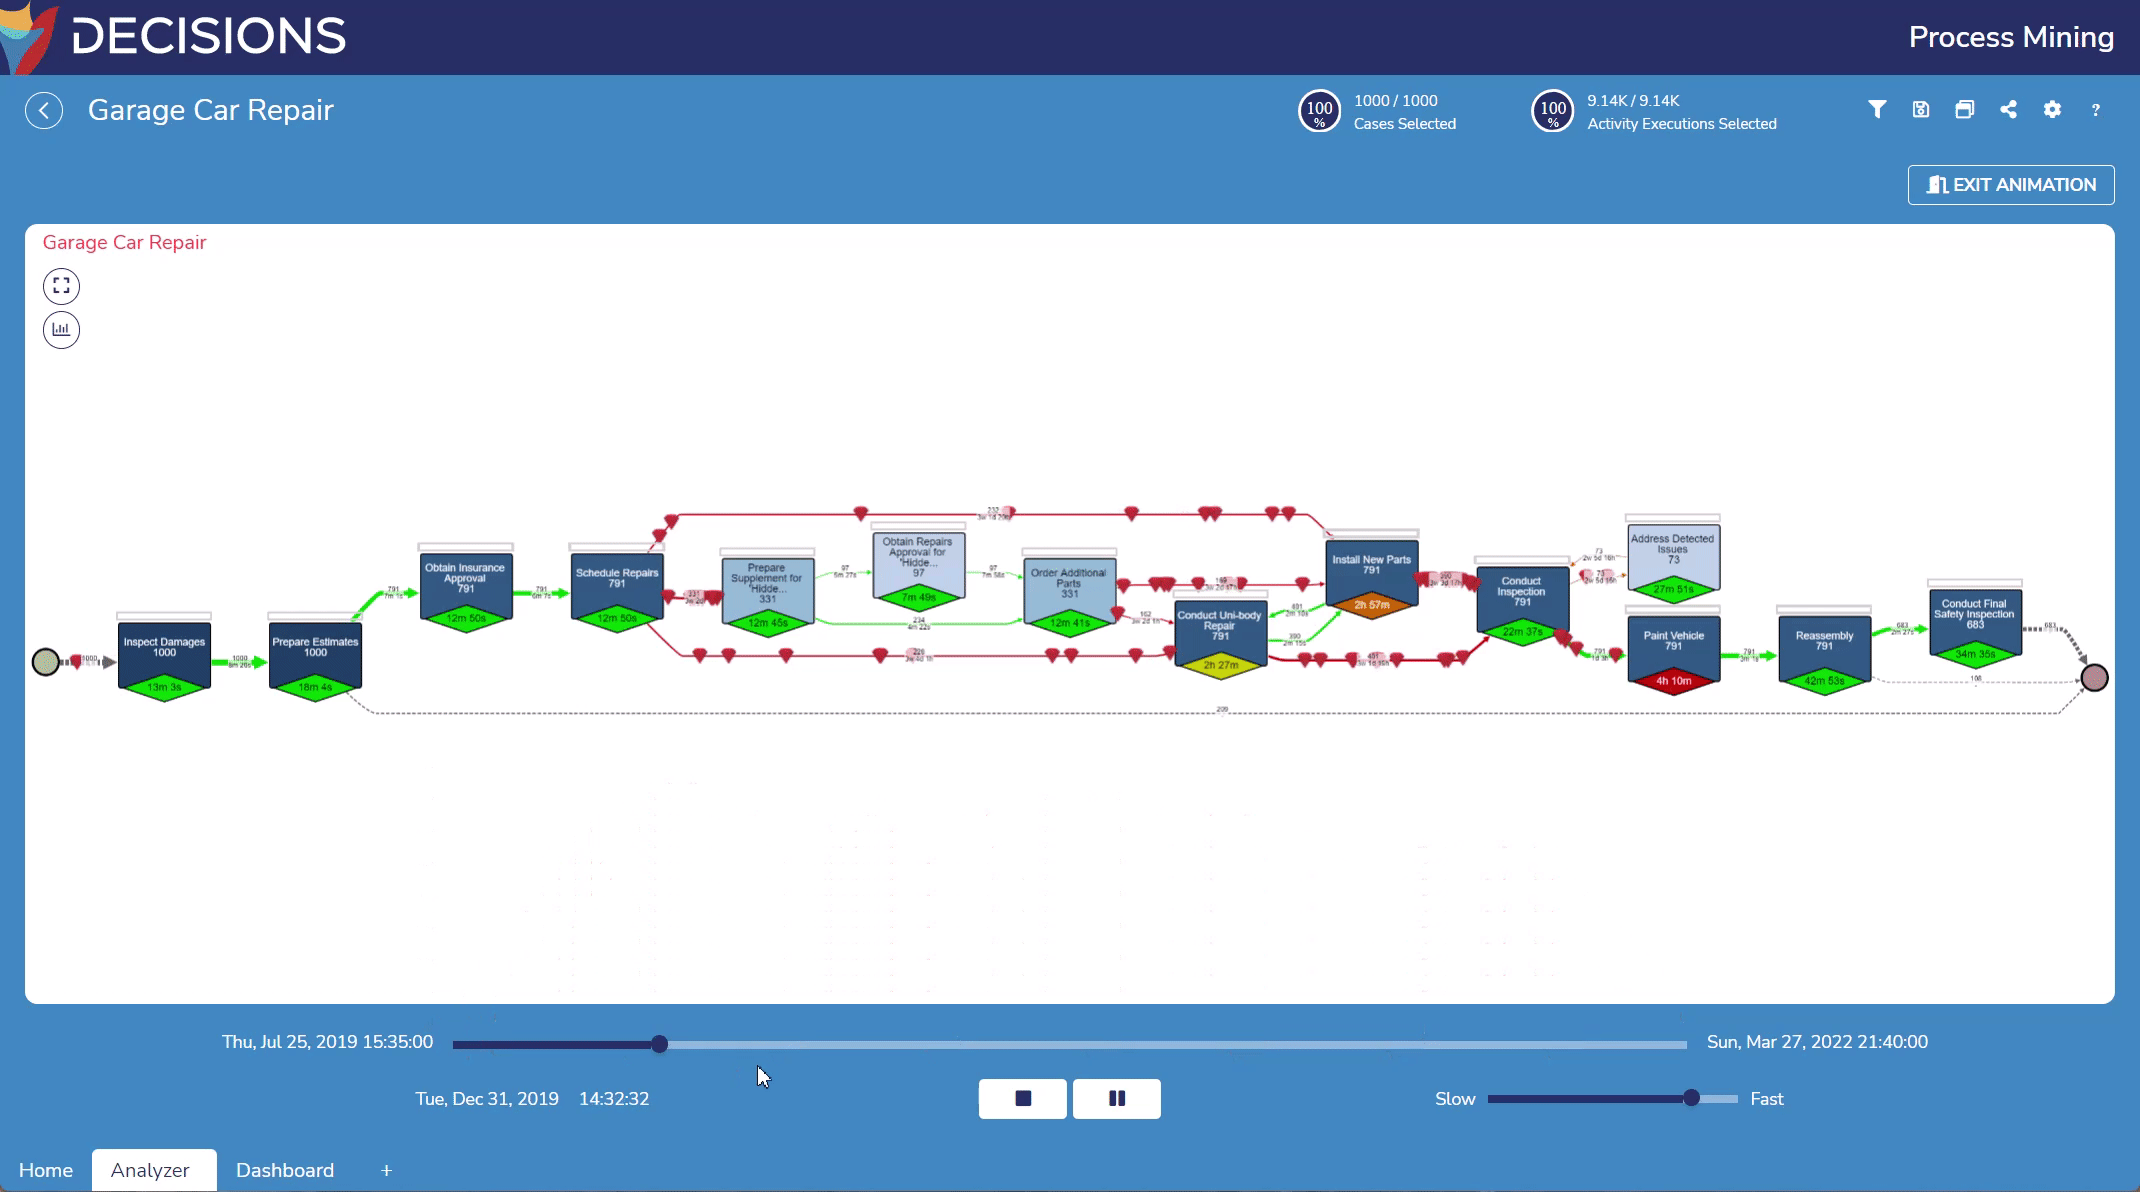Click the fit-to-screen zoom icon
Screen dimensions: 2140x1192
[x=60, y=285]
